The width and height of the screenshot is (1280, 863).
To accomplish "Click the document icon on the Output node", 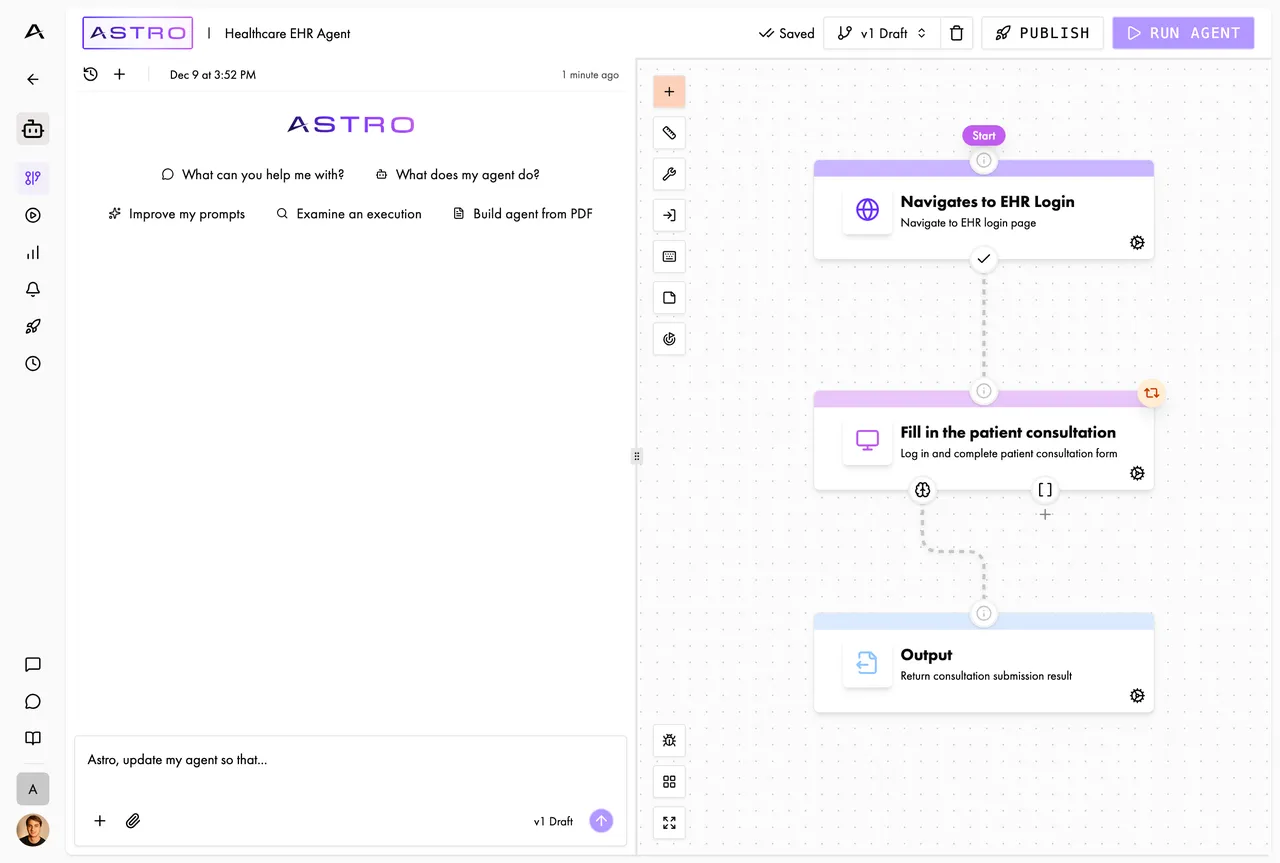I will [867, 663].
